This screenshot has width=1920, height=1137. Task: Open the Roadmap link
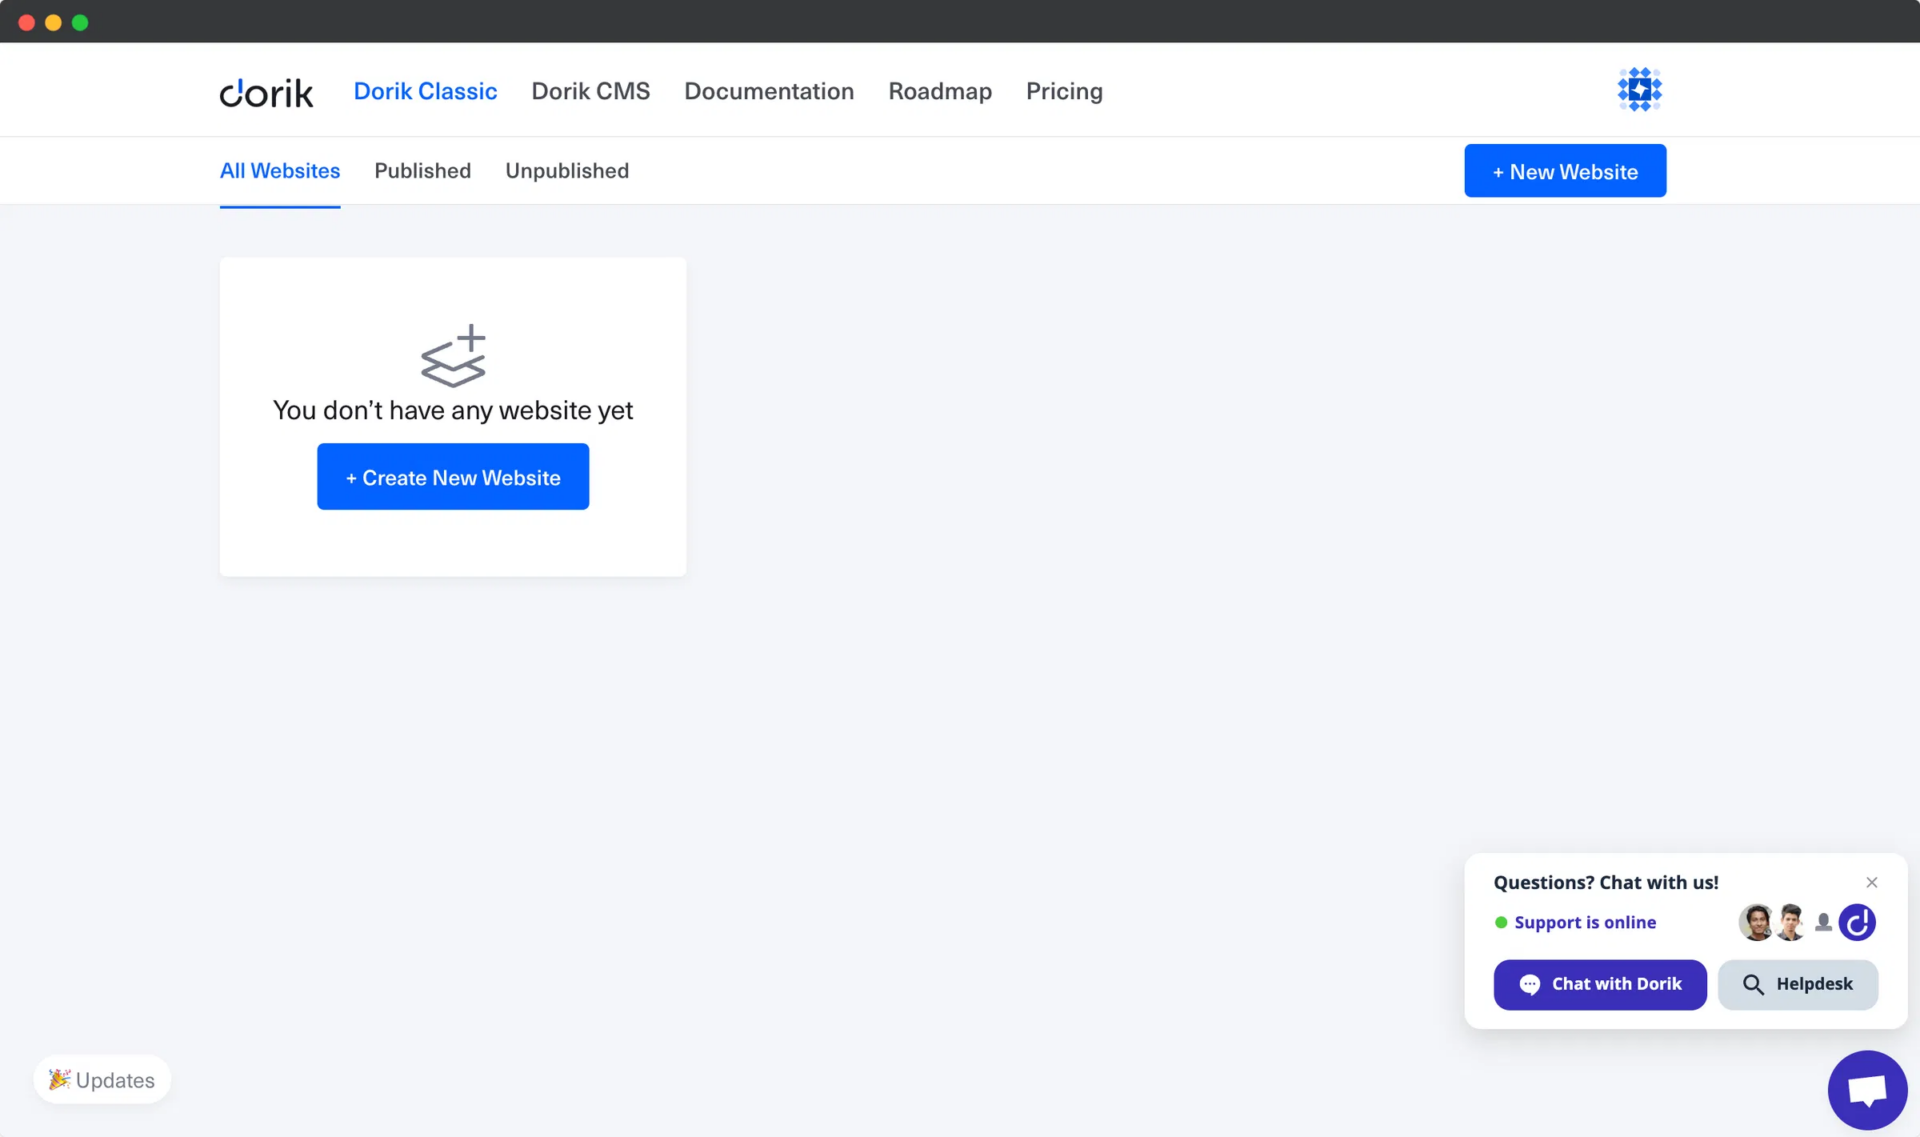[939, 91]
